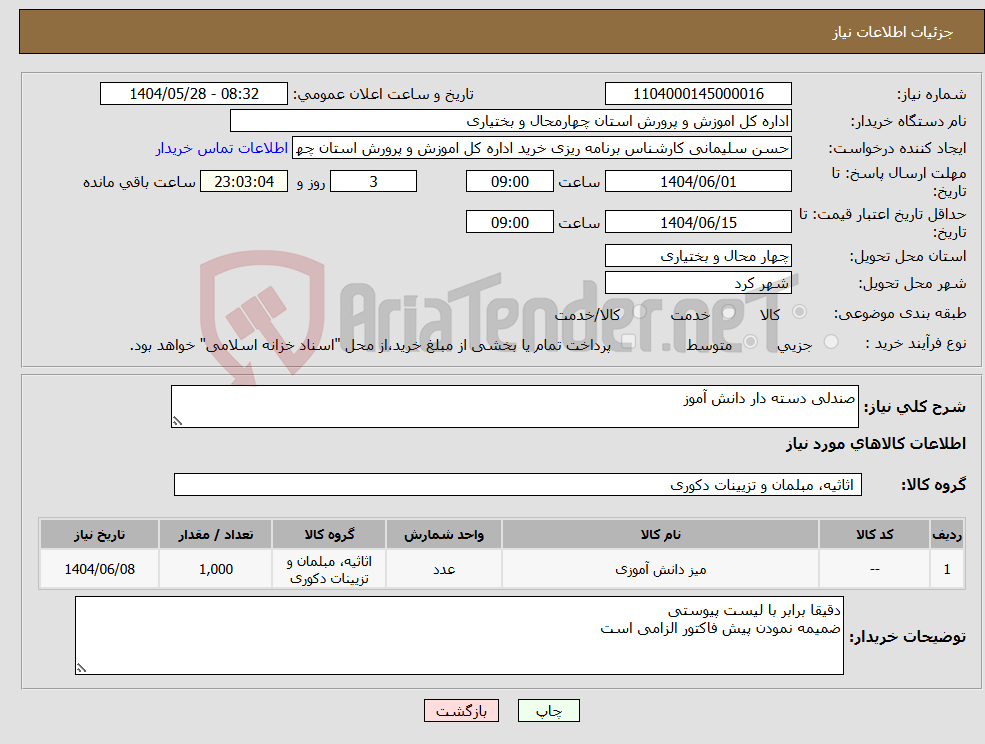Screen dimensions: 985x744
Task: Click need date cell 1404/06/08
Action: click(99, 569)
